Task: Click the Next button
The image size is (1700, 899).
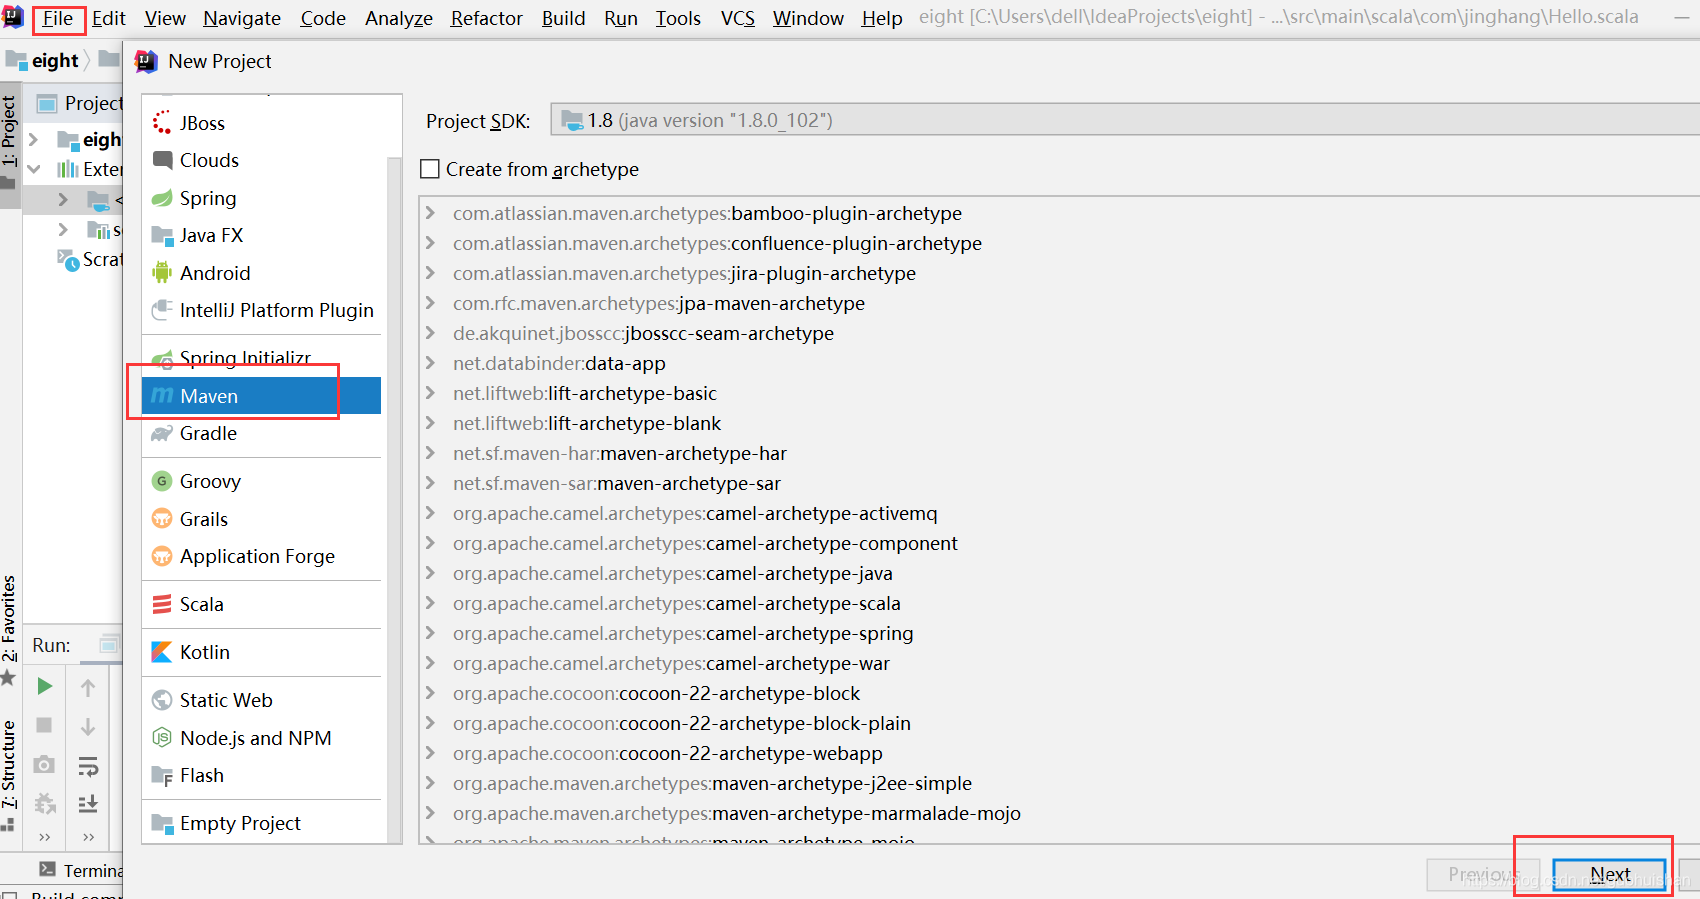Action: pos(1609,874)
